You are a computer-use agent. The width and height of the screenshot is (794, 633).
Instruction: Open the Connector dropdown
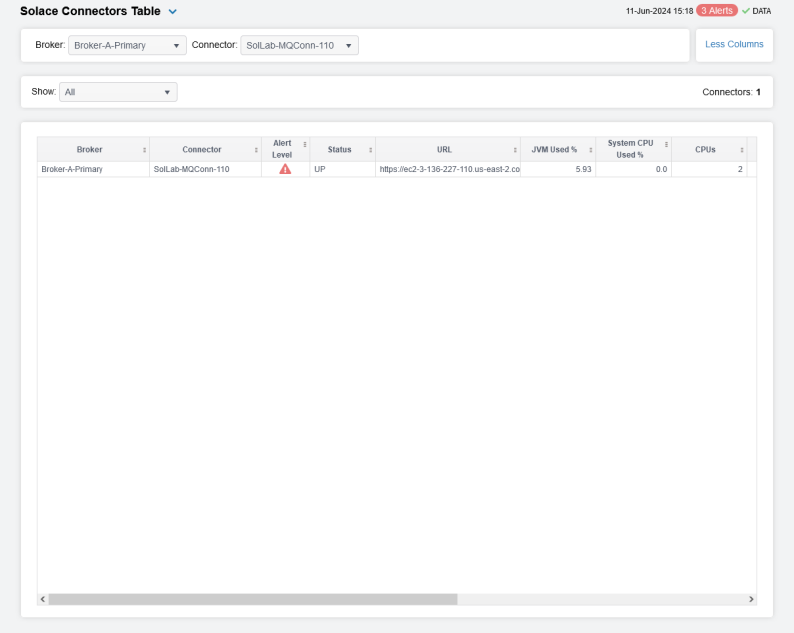click(x=299, y=45)
